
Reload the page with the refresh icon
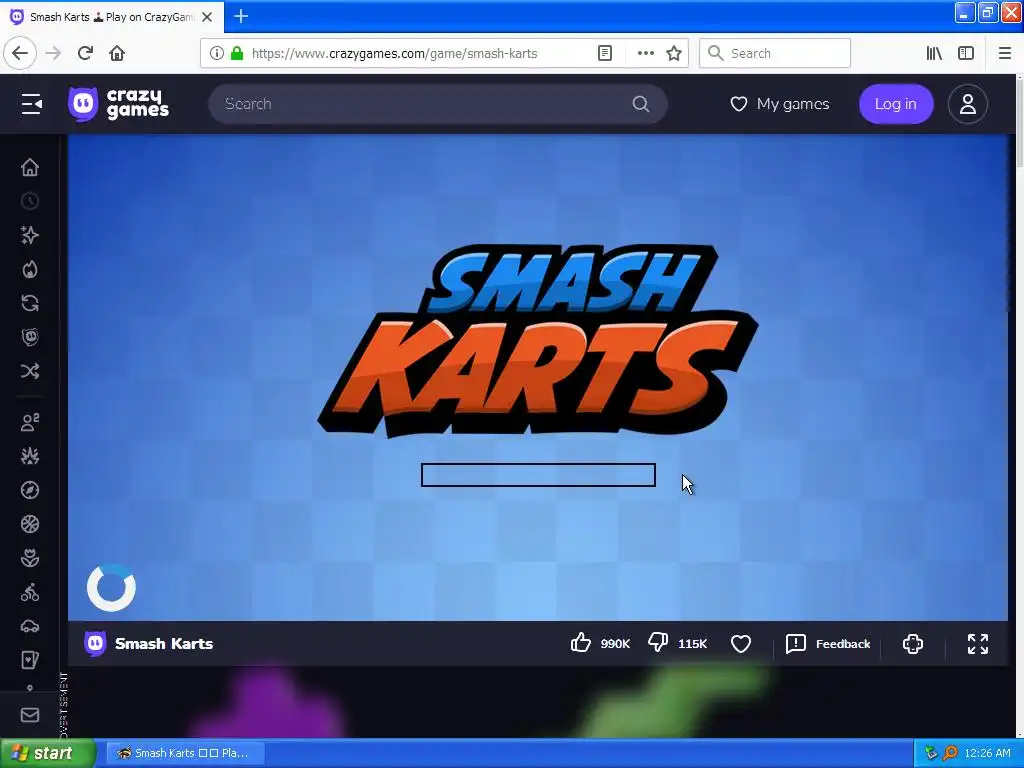point(86,53)
